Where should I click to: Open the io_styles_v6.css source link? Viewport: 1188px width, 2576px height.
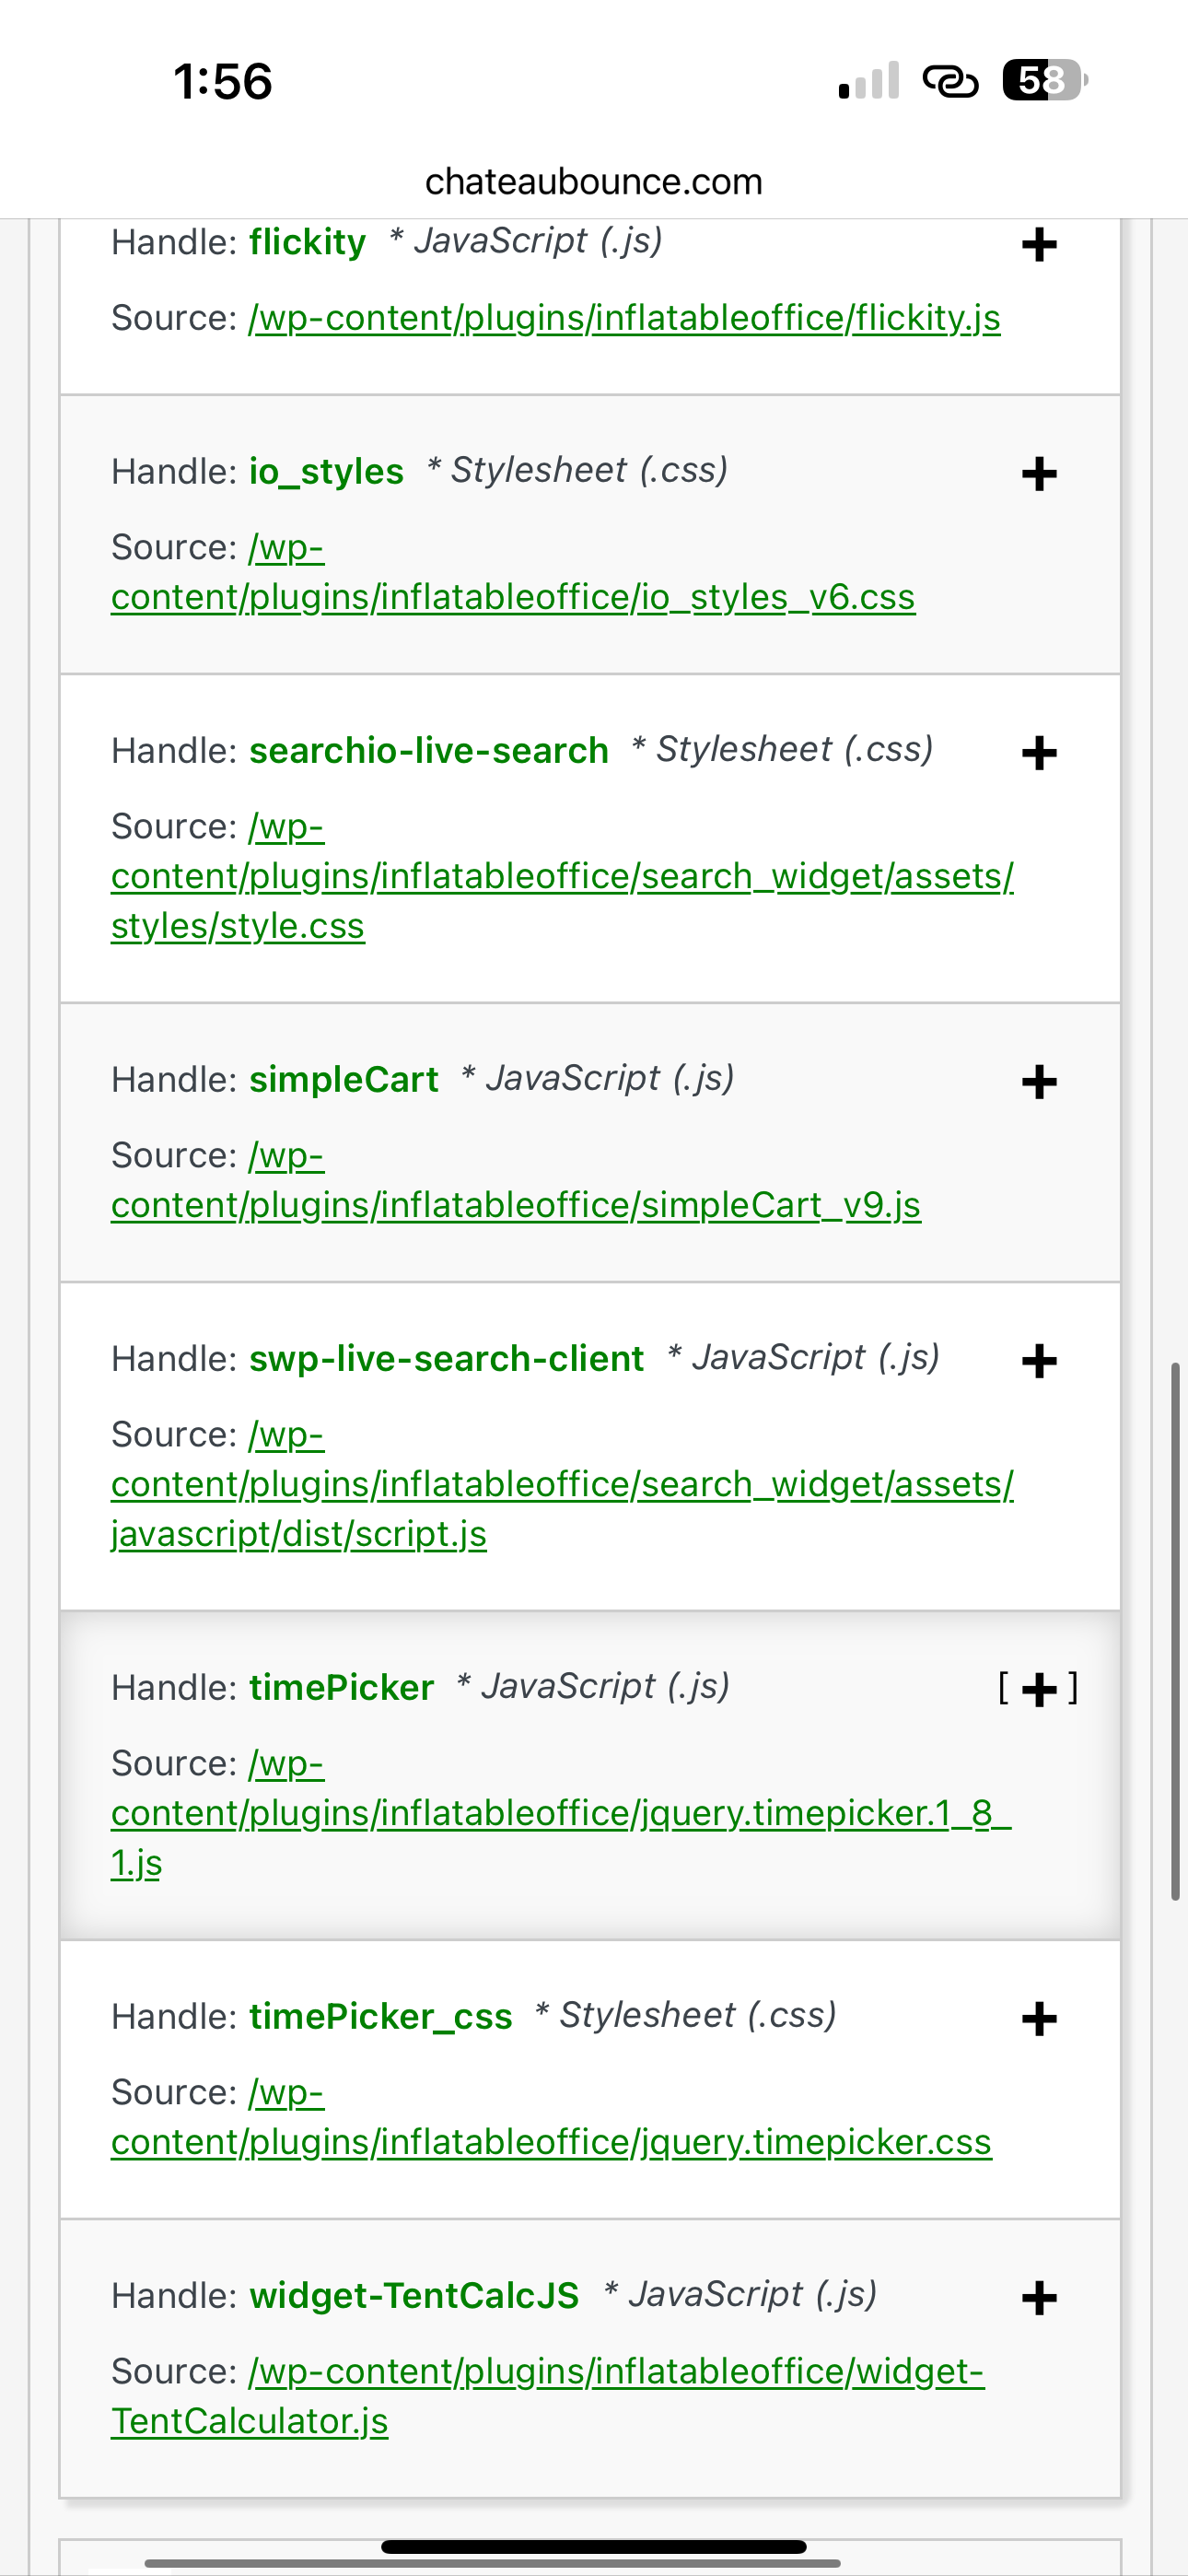pyautogui.click(x=512, y=597)
